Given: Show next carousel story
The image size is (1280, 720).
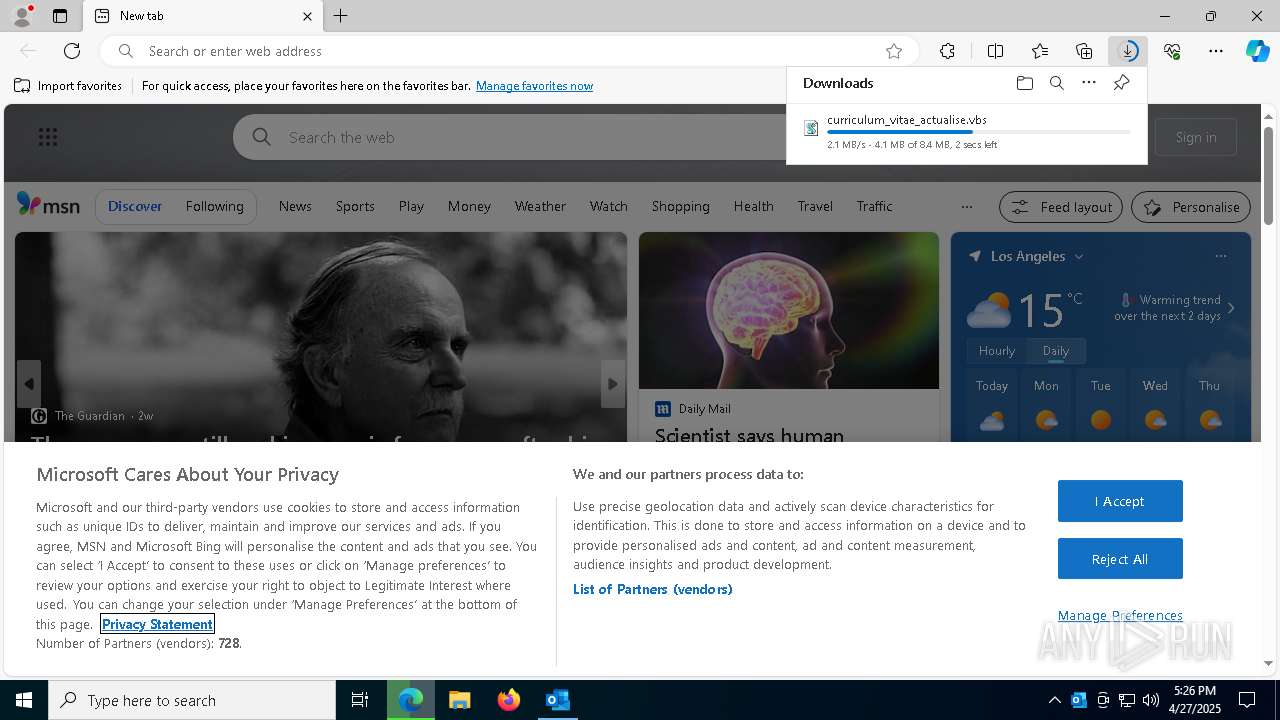Looking at the screenshot, I should pos(613,384).
